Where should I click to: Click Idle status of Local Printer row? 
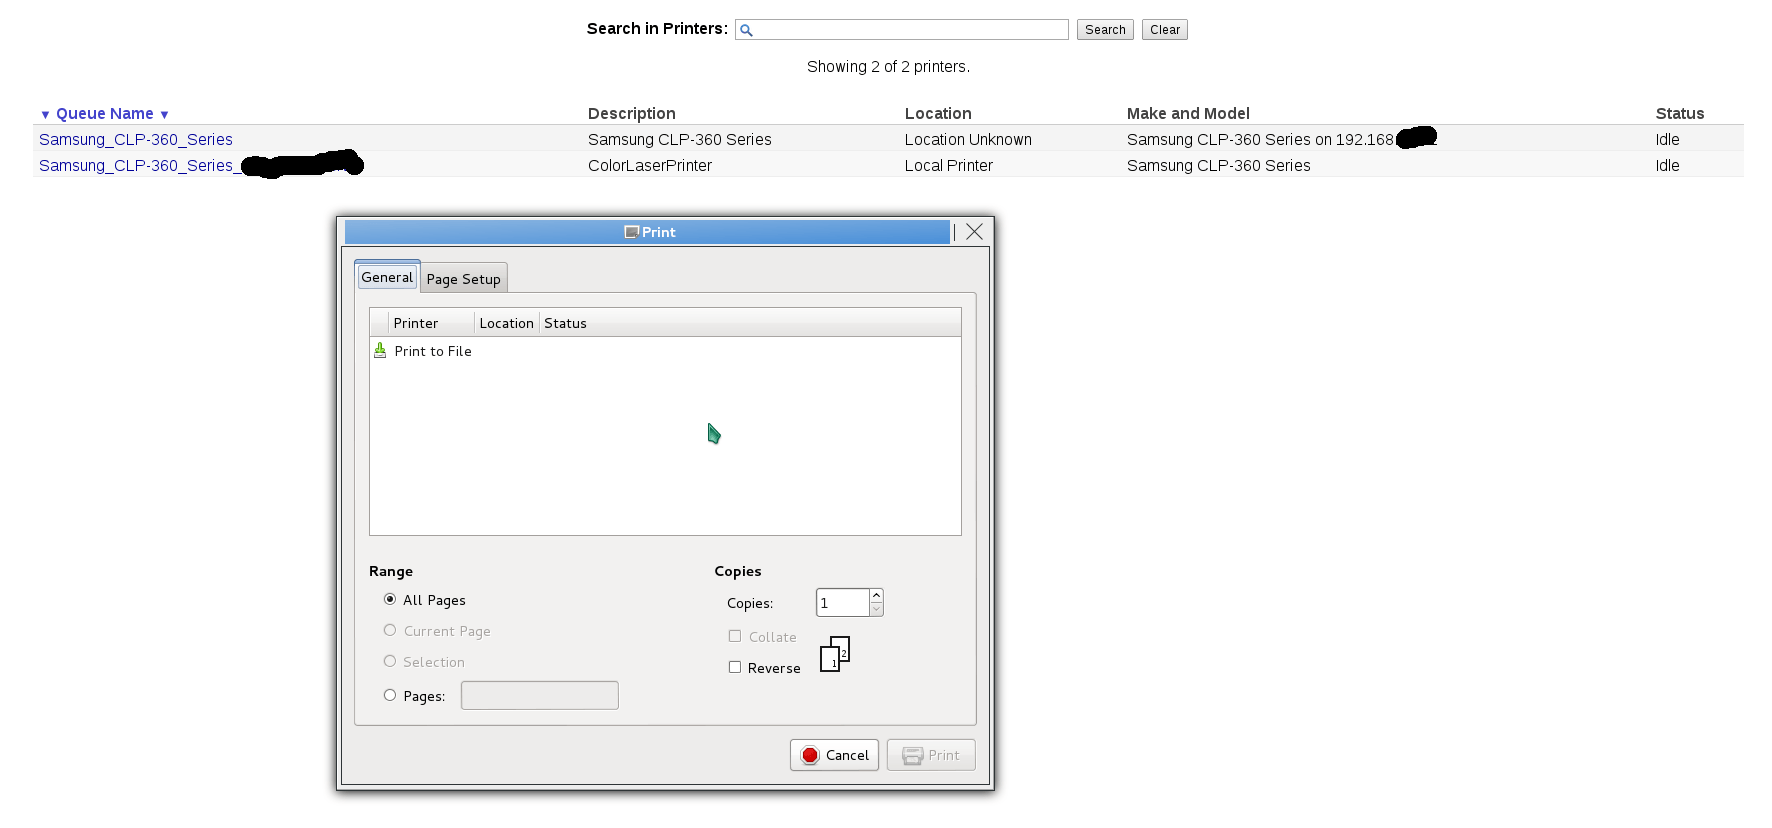tap(1667, 166)
